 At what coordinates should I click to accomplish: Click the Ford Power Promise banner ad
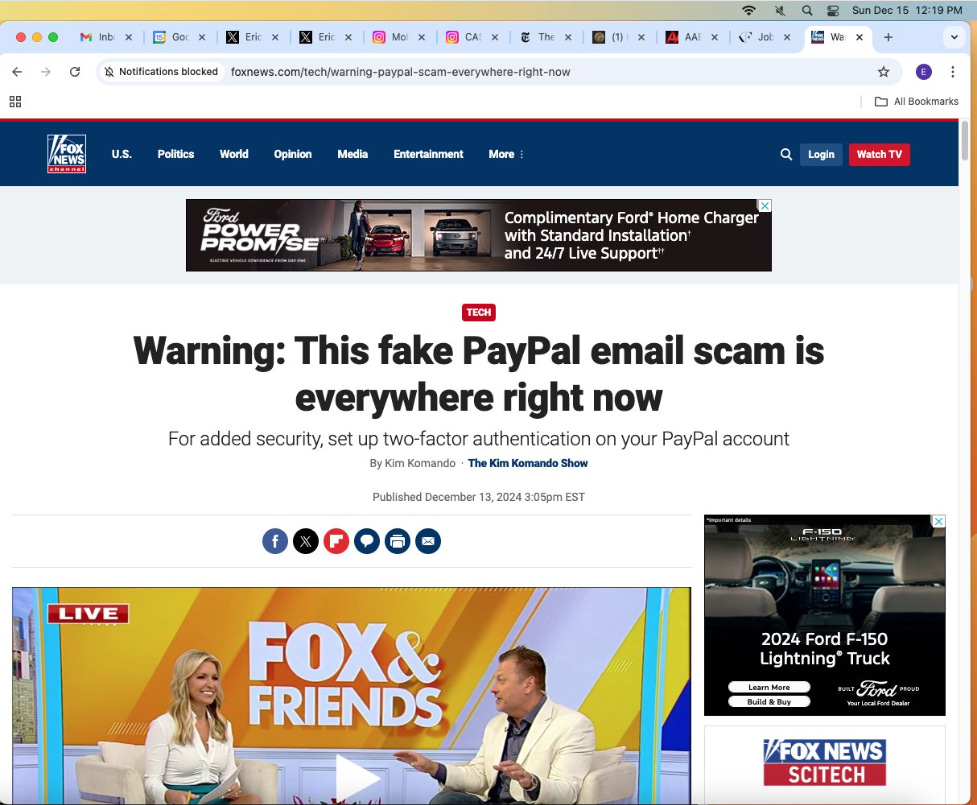click(479, 235)
